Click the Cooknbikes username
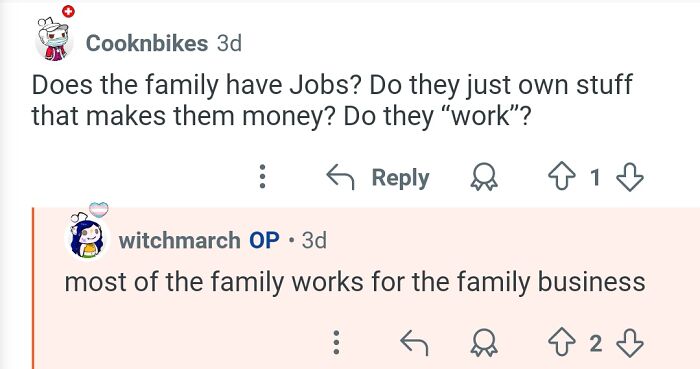Viewport: 700px width, 369px height. point(147,43)
